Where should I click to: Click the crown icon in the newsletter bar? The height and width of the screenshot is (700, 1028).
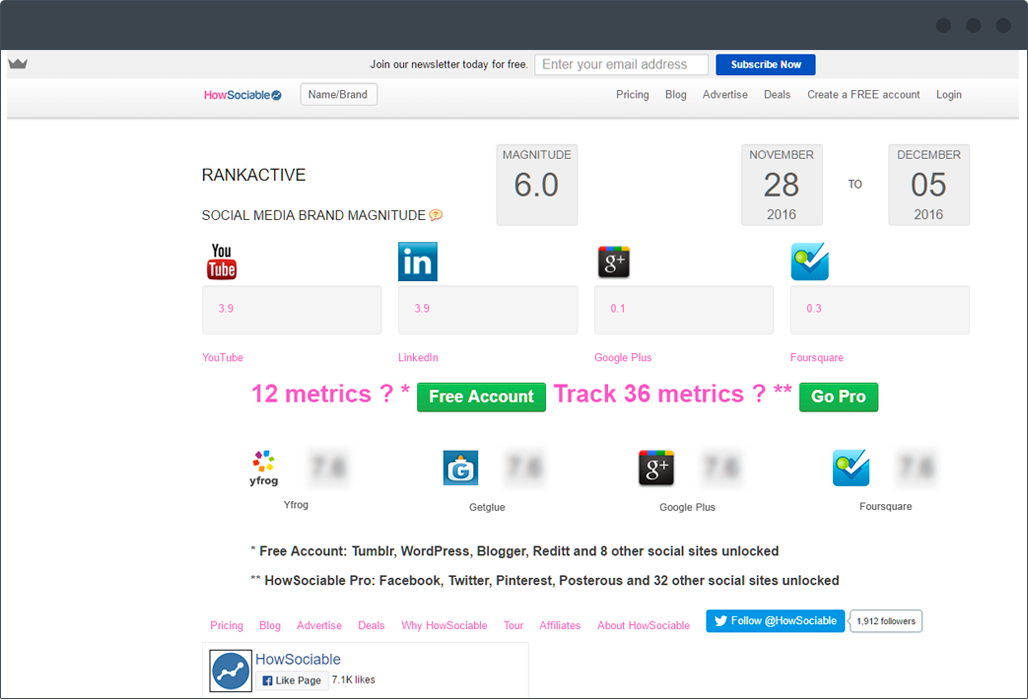coord(18,64)
